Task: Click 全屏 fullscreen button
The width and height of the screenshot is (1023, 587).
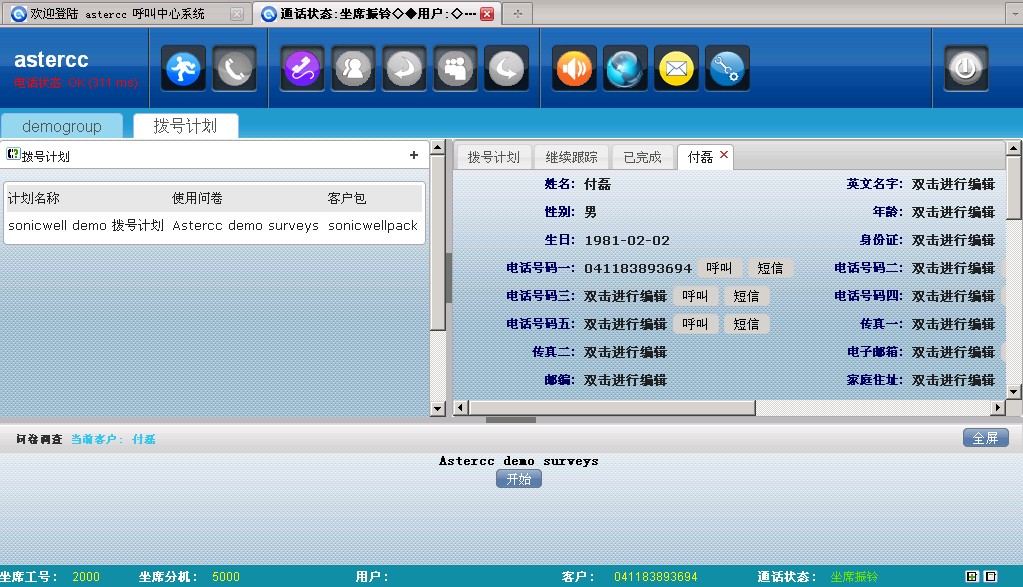Action: [x=984, y=438]
